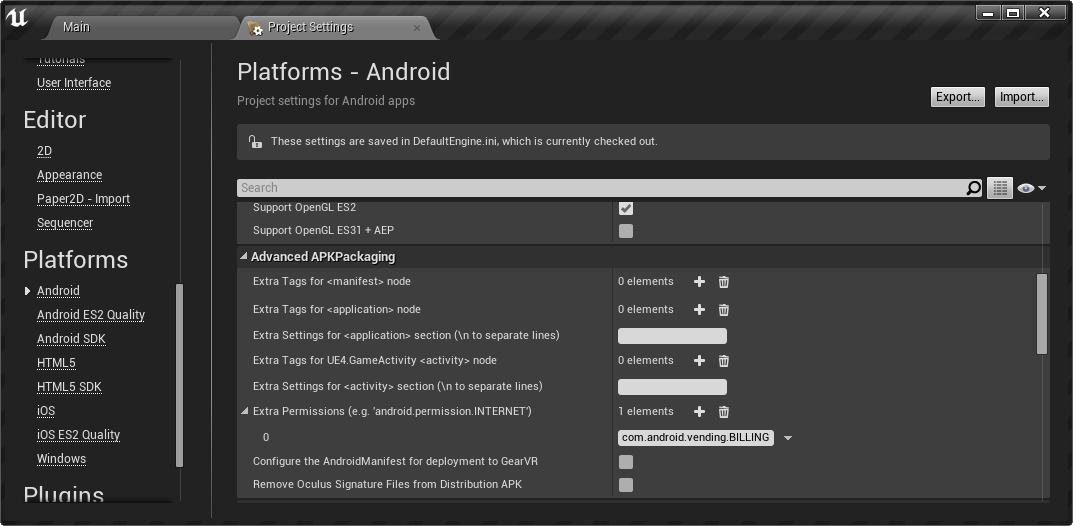
Task: Delete all Extra Tags for manifest node
Action: coord(723,282)
